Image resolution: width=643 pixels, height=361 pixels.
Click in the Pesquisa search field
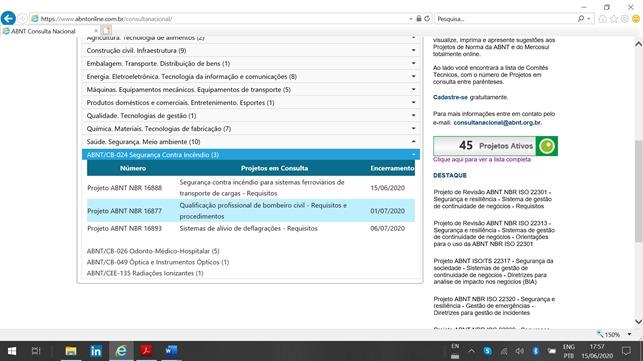click(505, 19)
